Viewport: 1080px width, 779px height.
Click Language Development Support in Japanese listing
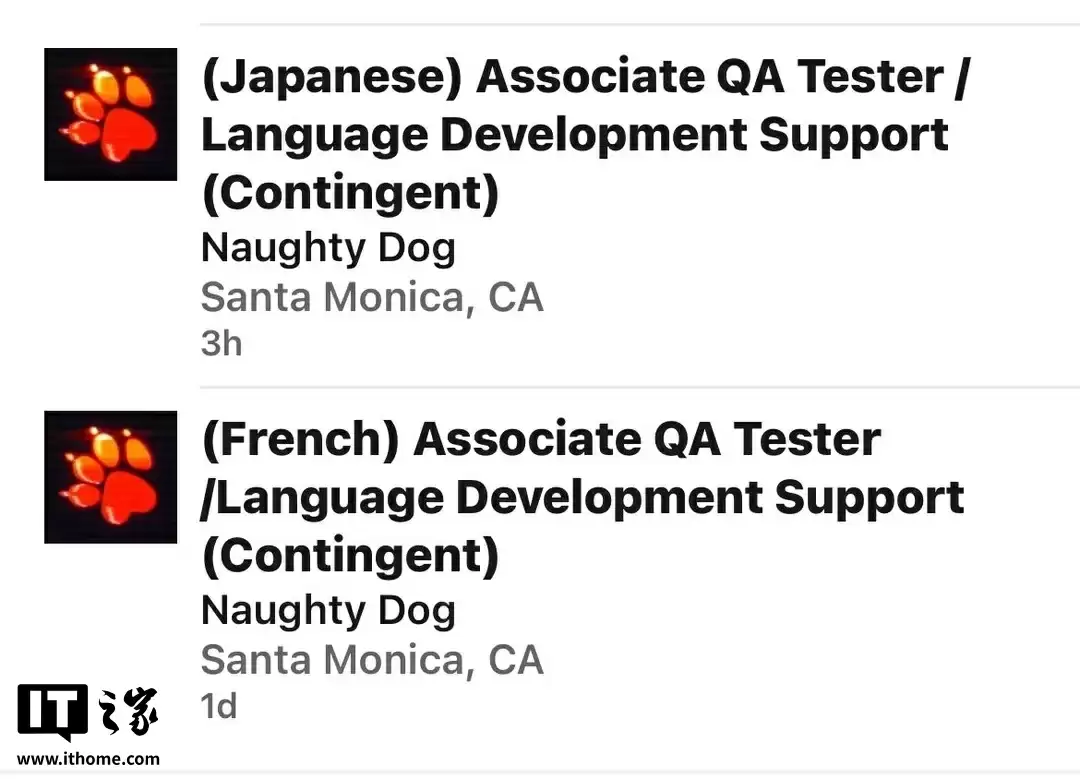pos(574,136)
